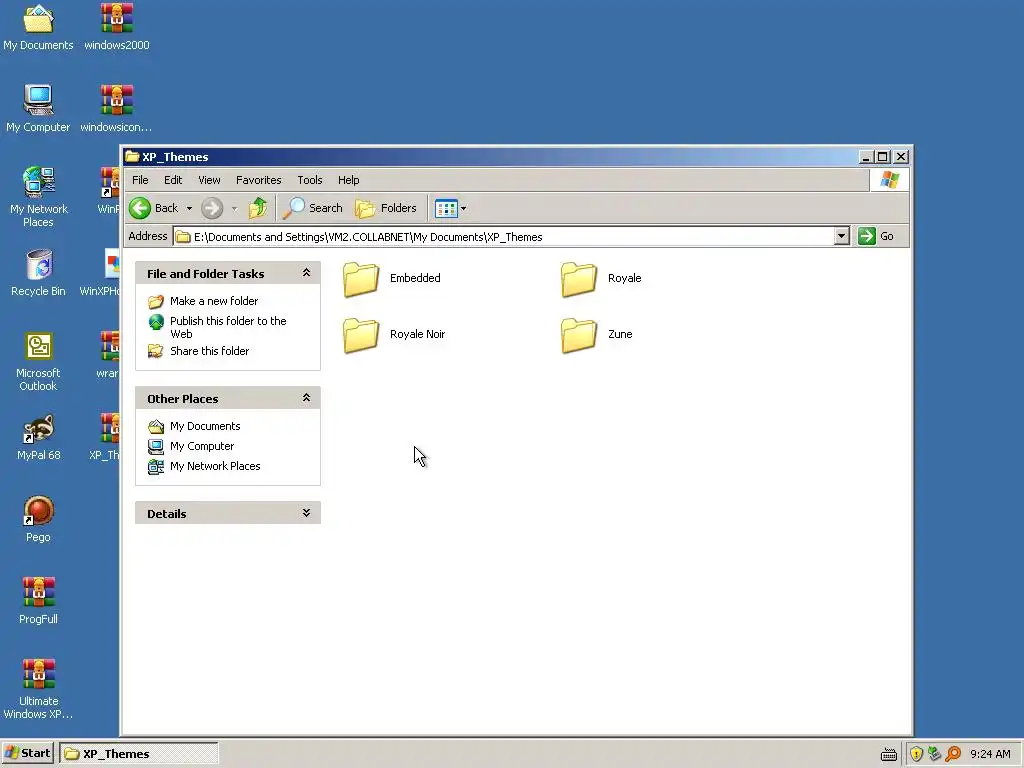Screen dimensions: 1024x768
Task: Select the Royale Noir folder
Action: tap(394, 334)
